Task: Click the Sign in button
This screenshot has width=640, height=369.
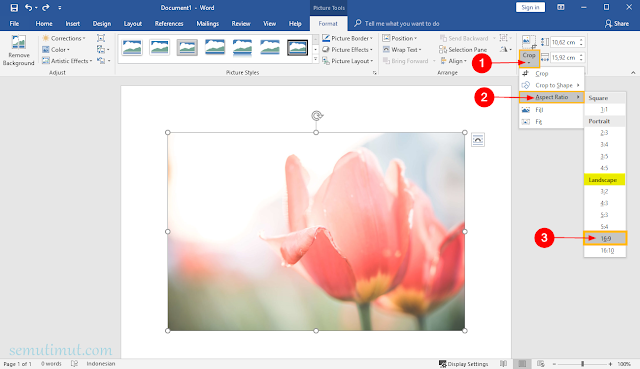Action: [x=530, y=7]
